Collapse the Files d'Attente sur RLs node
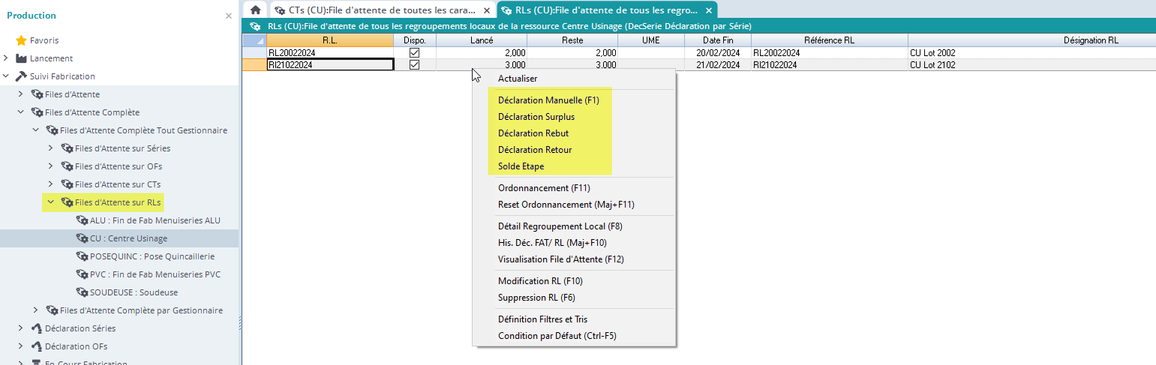 click(x=51, y=202)
